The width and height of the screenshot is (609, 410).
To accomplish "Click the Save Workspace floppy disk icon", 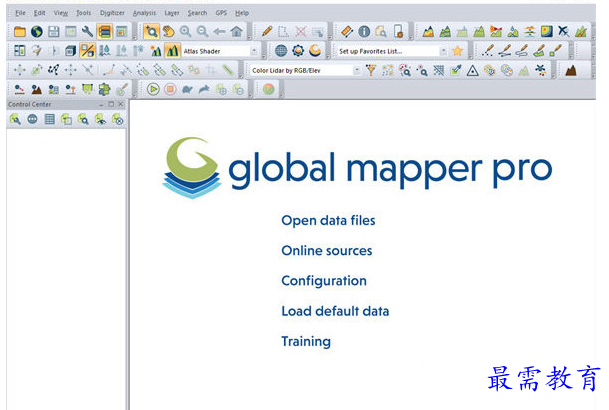I will pyautogui.click(x=54, y=31).
